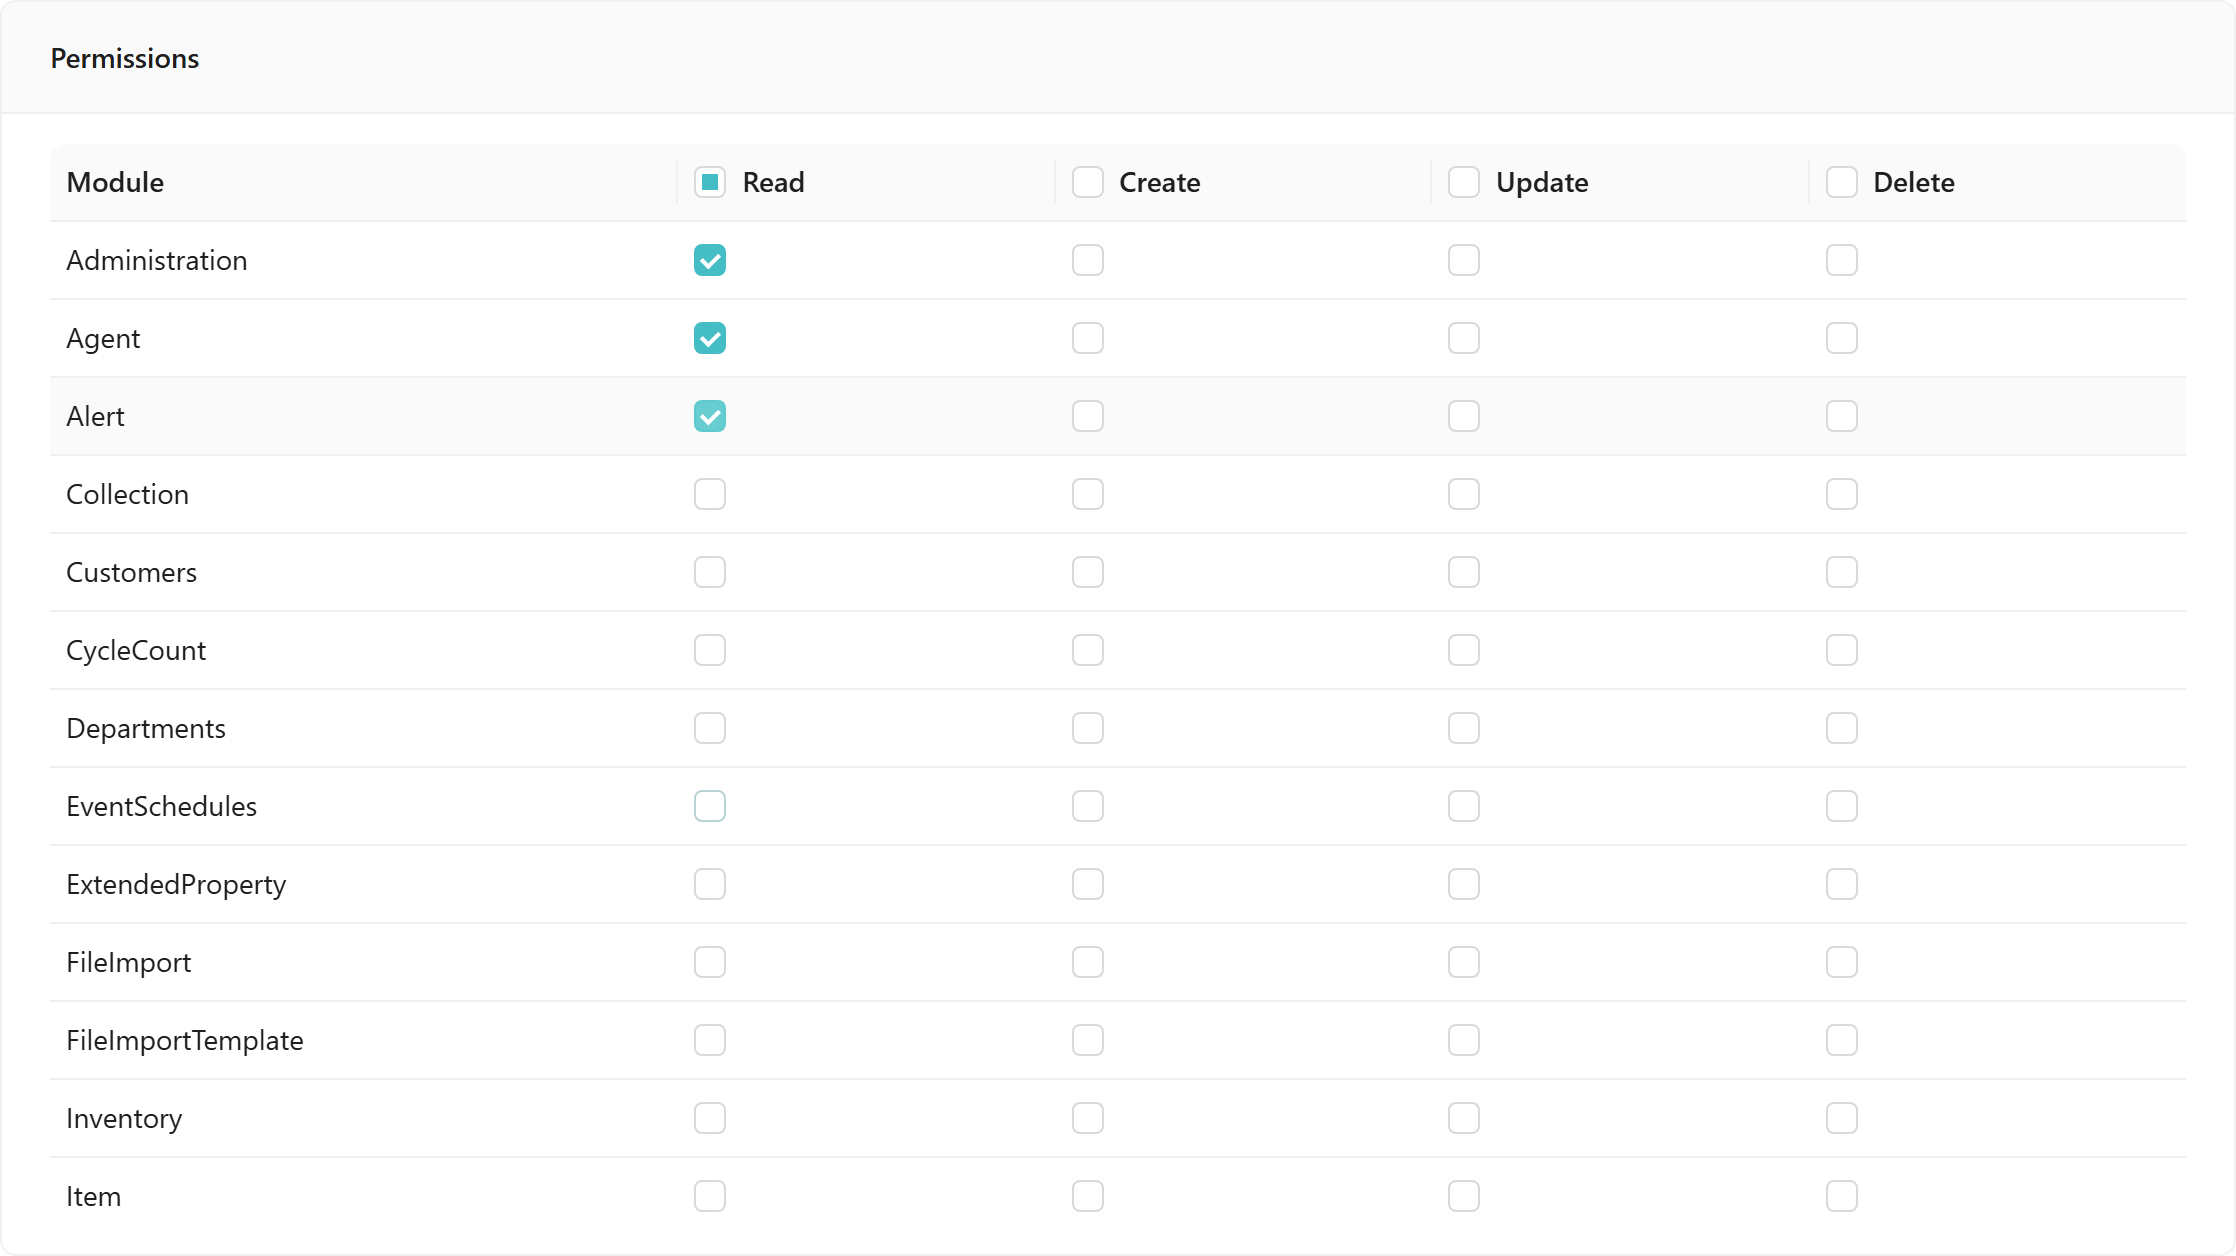Enable Delete permission for FileImportTemplate
Viewport: 2236px width, 1256px height.
pyautogui.click(x=1842, y=1040)
